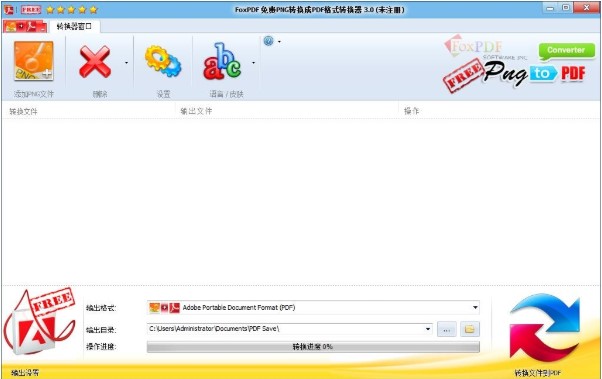Click the green Converter button
This screenshot has height=379, width=602.
(566, 51)
